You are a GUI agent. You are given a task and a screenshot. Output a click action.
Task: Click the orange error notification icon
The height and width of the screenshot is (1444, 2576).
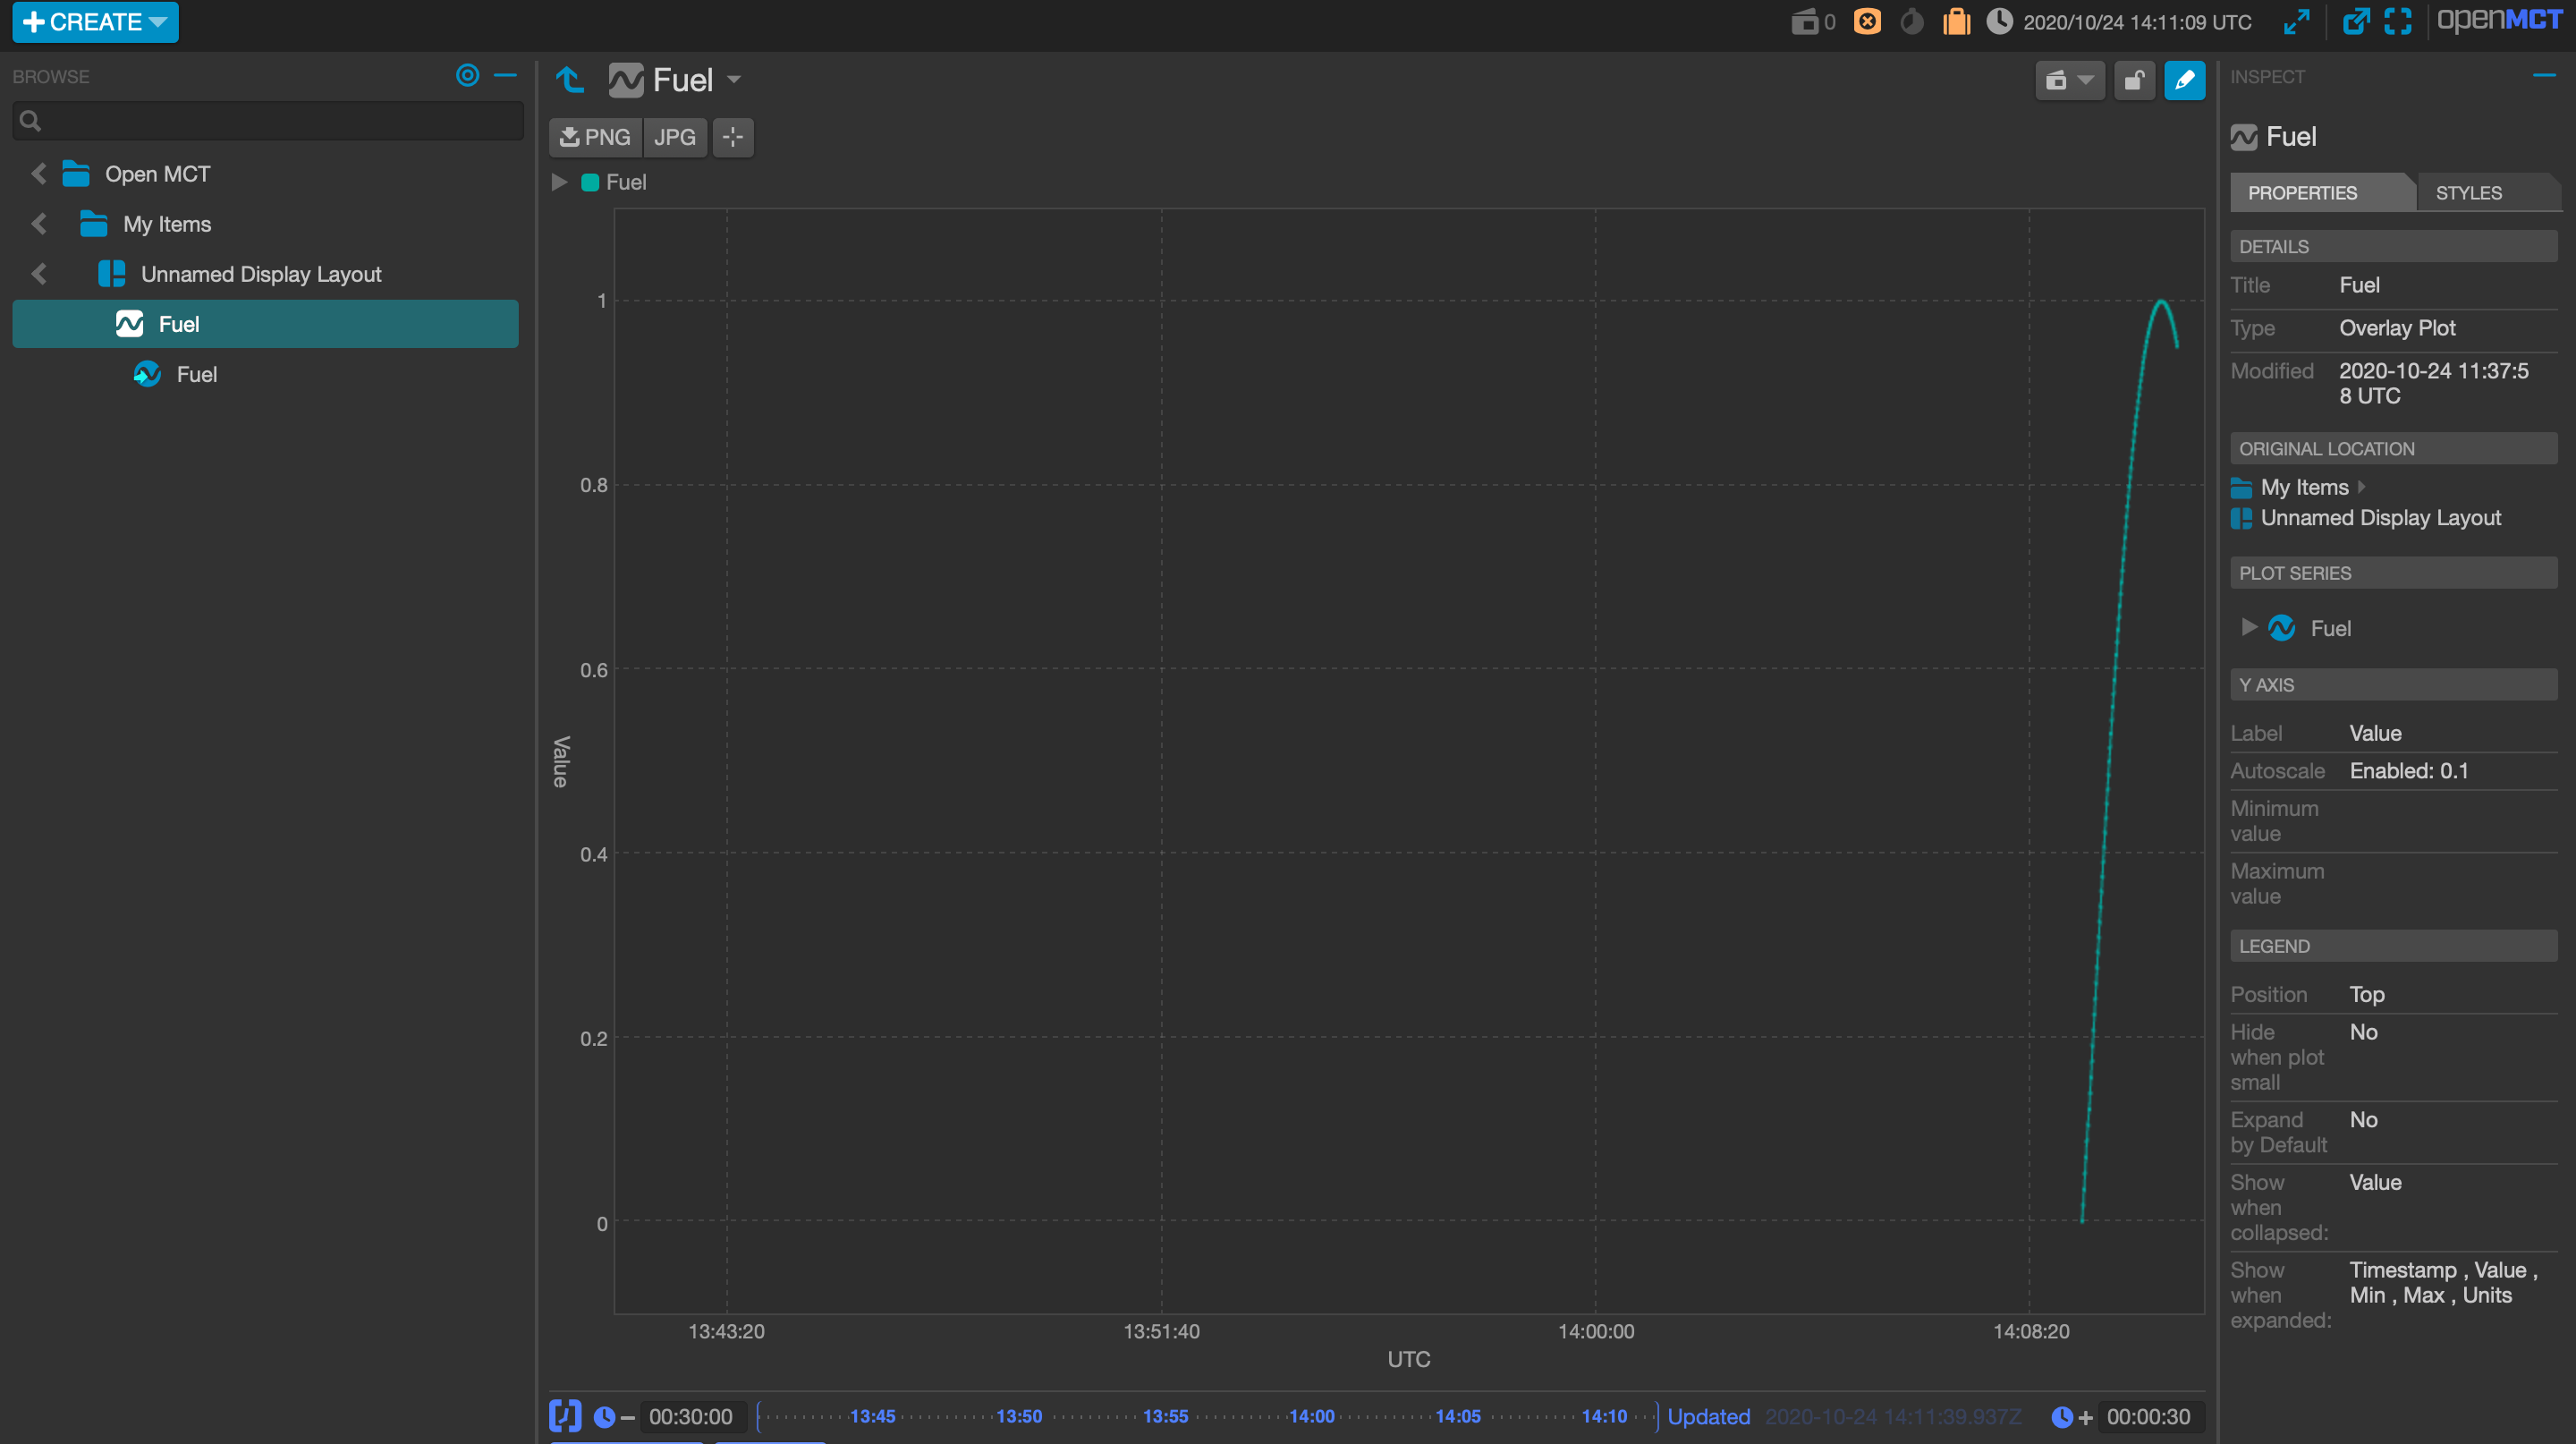tap(1866, 21)
